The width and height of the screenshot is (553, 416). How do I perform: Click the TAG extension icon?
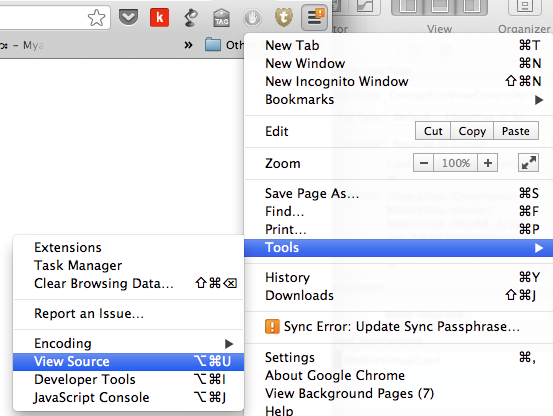point(221,18)
